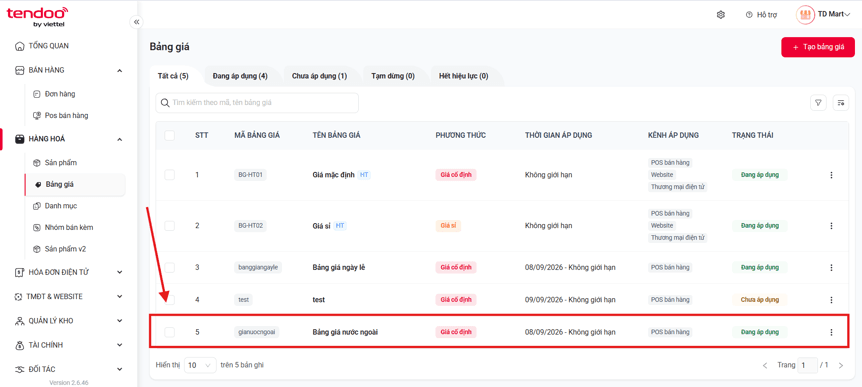The image size is (862, 387).
Task: Click the Hóa đơn điện tử icon
Action: point(20,272)
